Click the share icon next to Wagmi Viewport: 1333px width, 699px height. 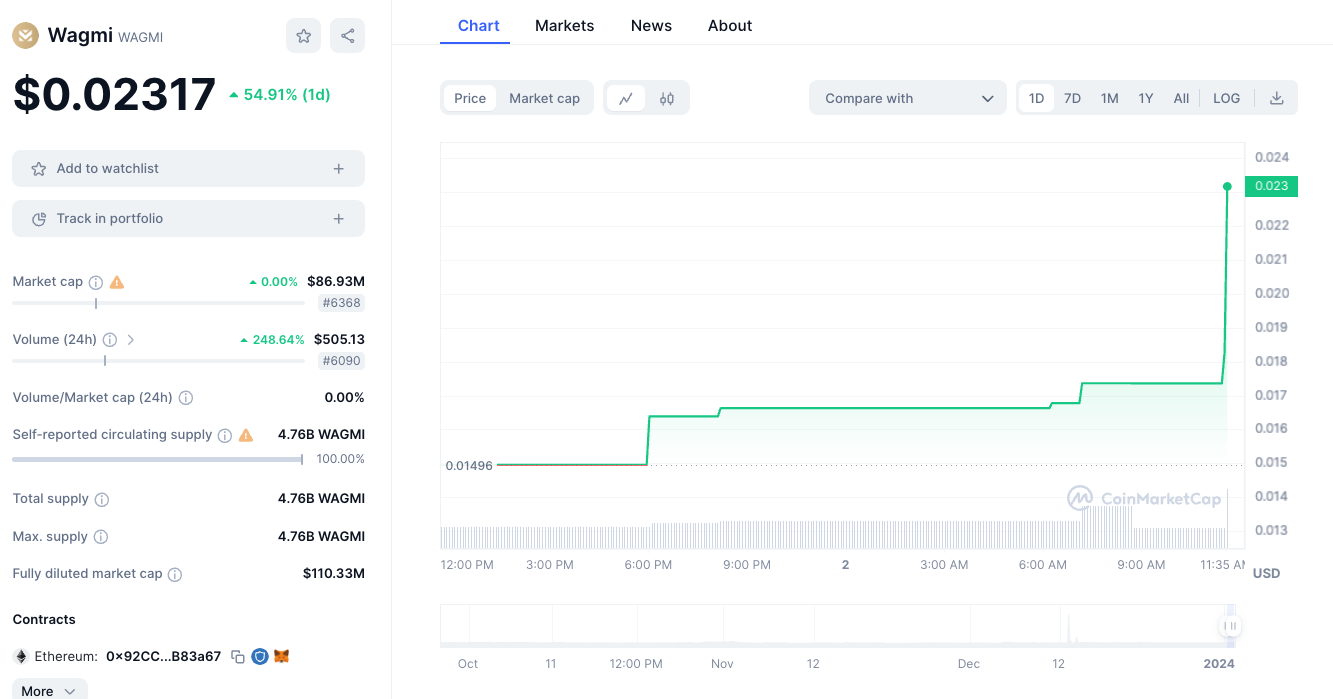[x=347, y=36]
